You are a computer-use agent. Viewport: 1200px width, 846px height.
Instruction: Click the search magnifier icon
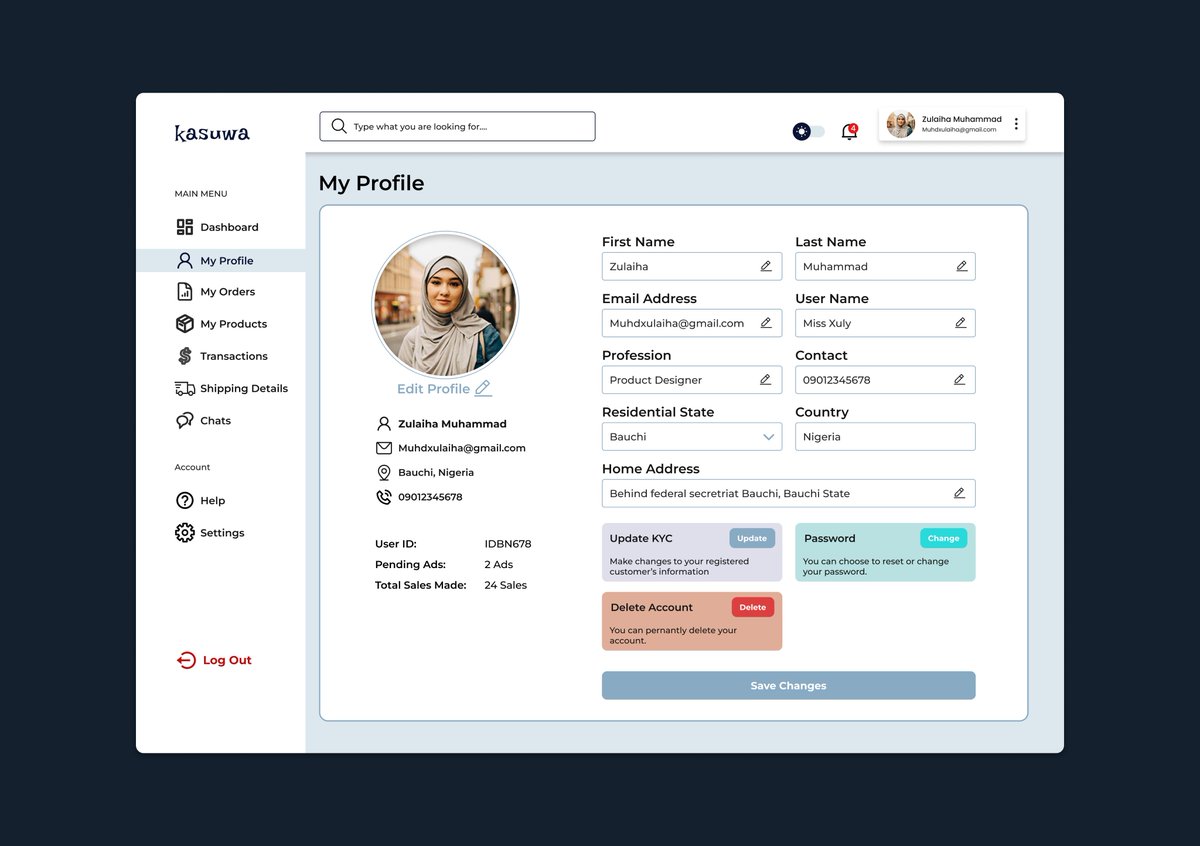(x=339, y=126)
